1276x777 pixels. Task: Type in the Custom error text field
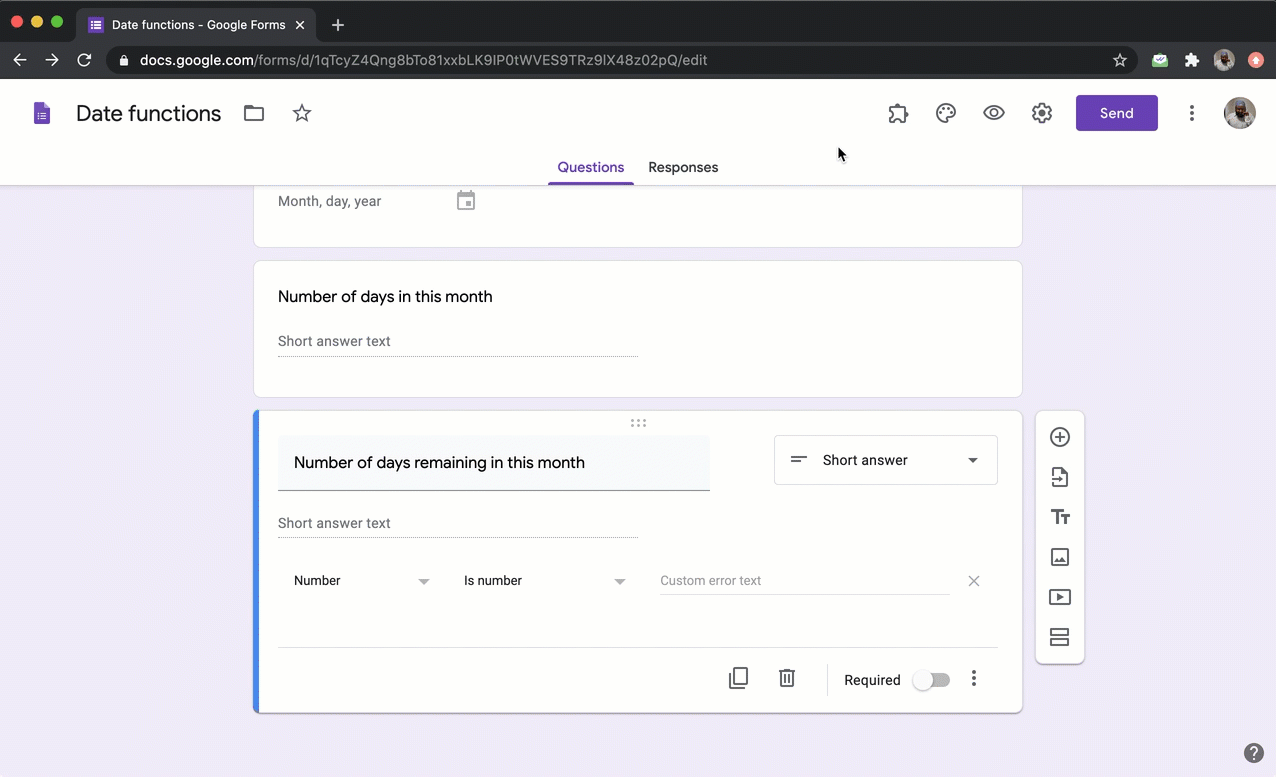click(805, 580)
